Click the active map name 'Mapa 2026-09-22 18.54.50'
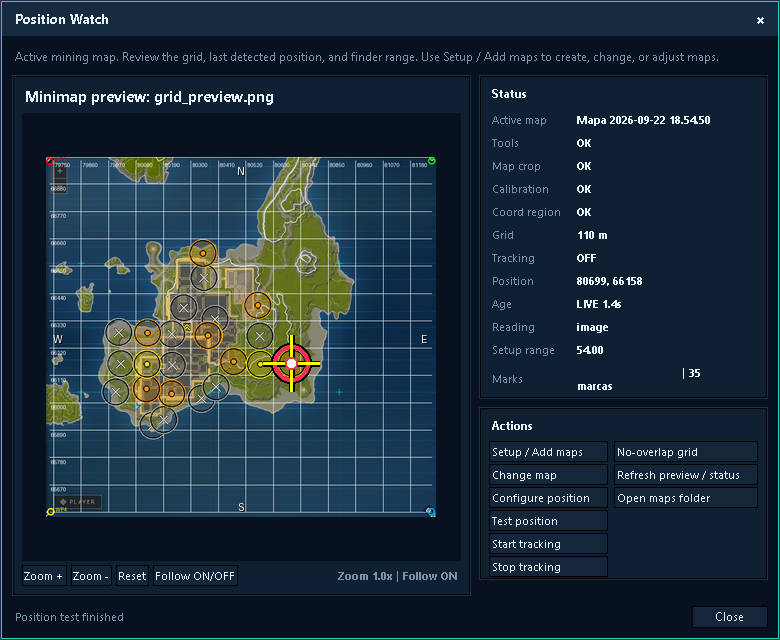This screenshot has height=640, width=780. click(643, 120)
